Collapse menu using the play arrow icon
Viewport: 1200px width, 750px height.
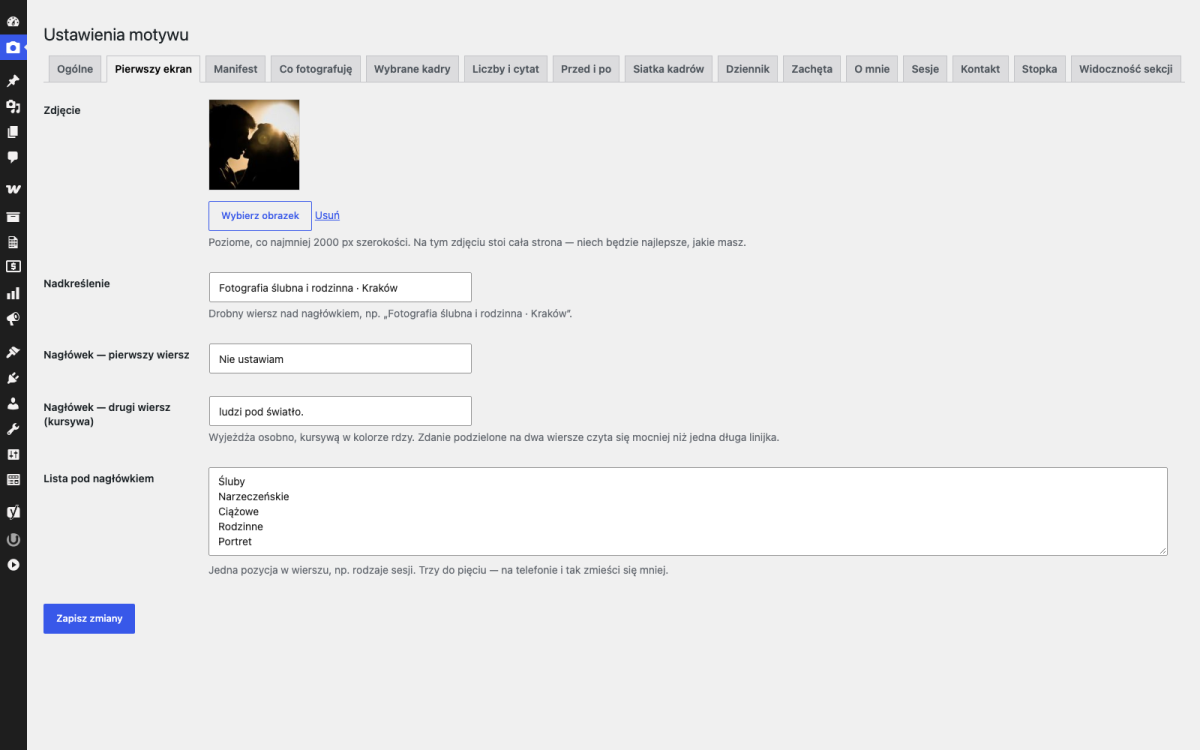coord(13,565)
